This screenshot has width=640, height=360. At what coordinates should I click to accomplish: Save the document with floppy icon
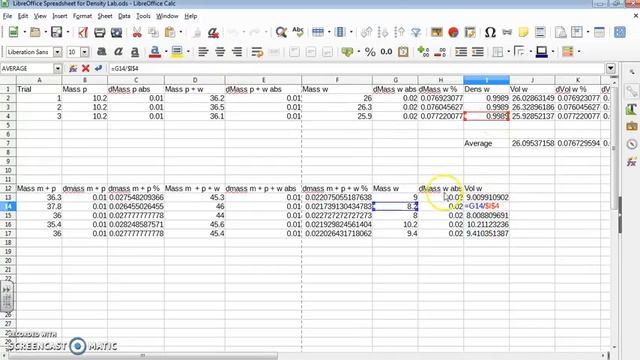[x=57, y=32]
